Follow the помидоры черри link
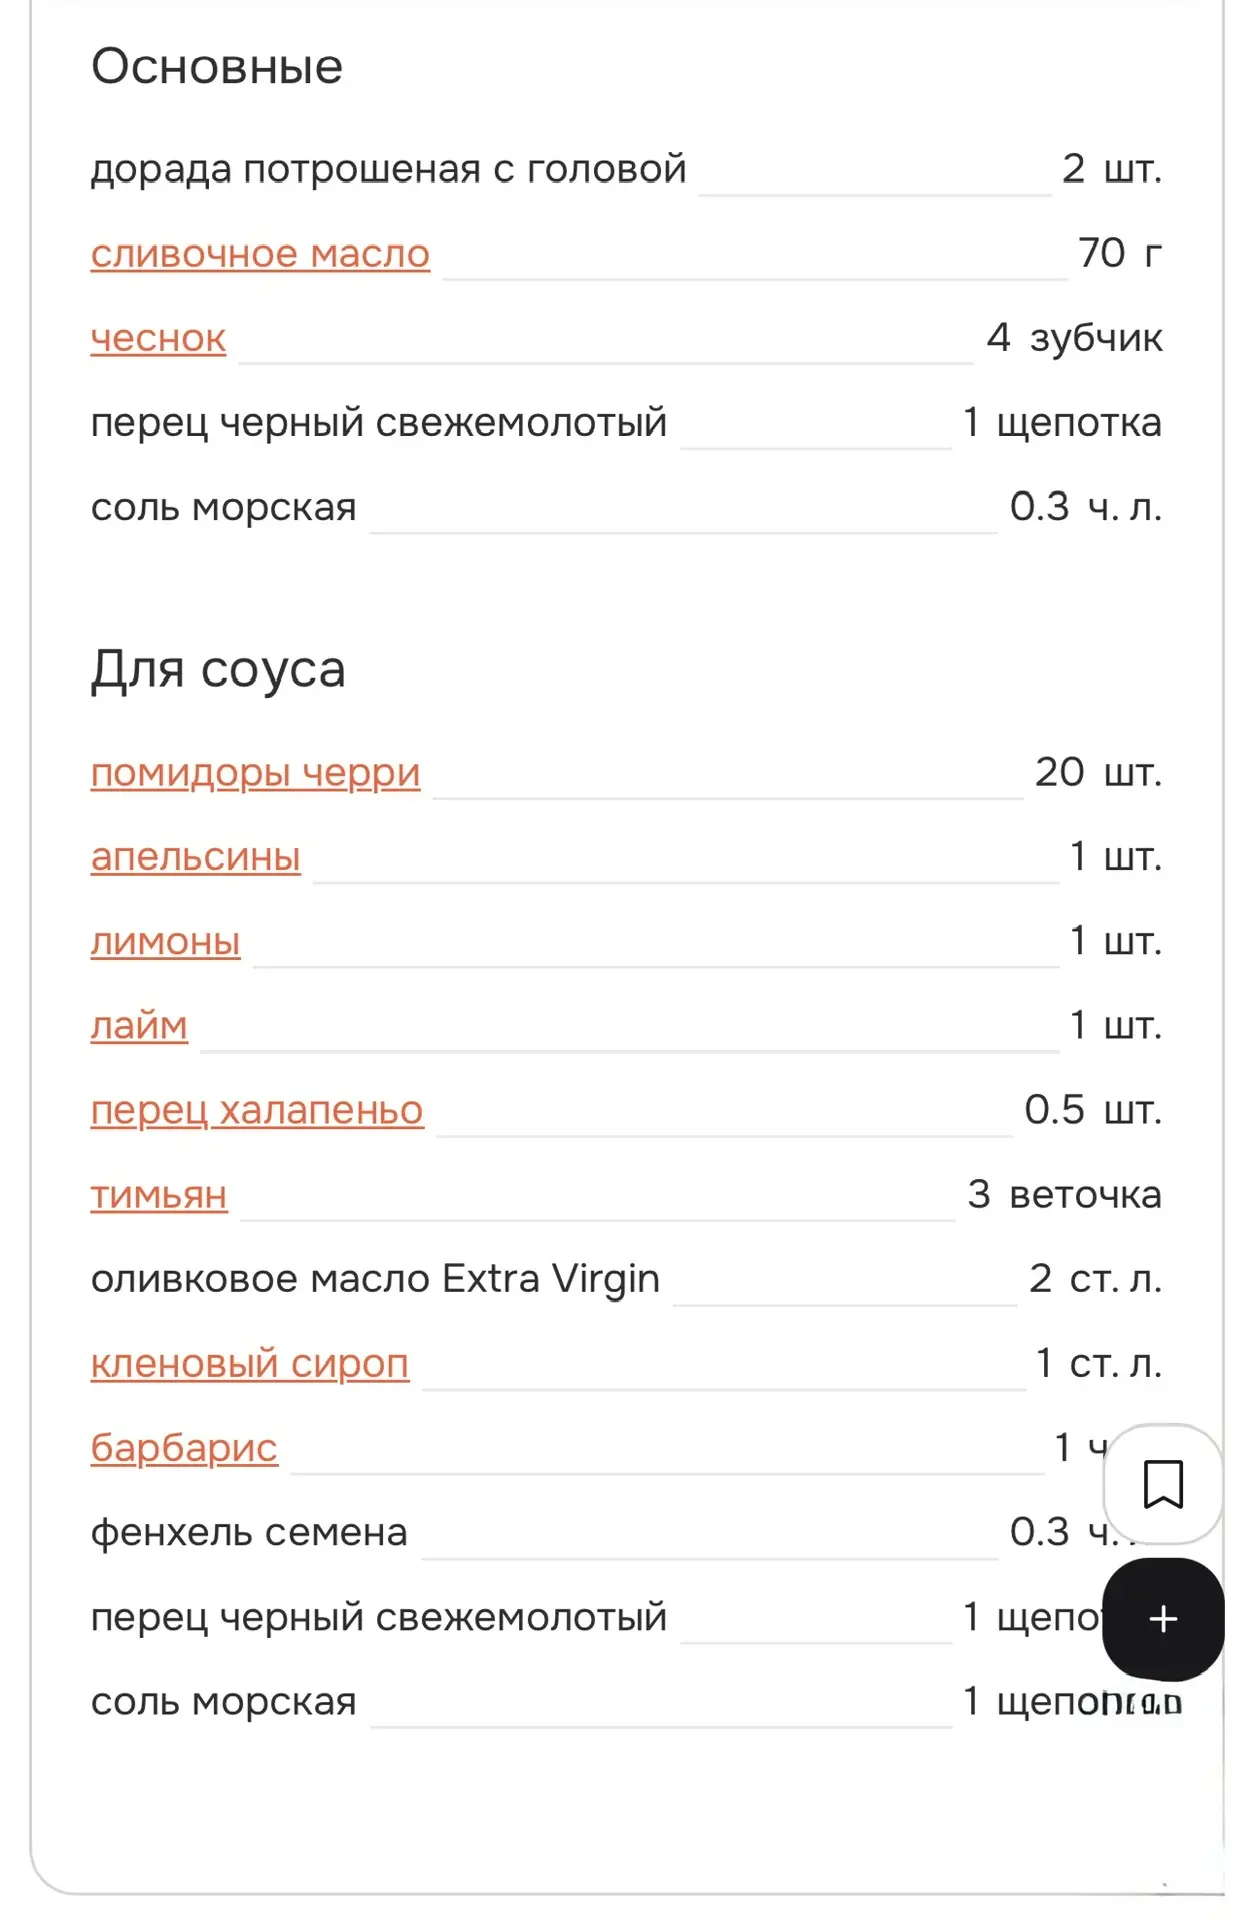The image size is (1253, 1920). pyautogui.click(x=255, y=773)
